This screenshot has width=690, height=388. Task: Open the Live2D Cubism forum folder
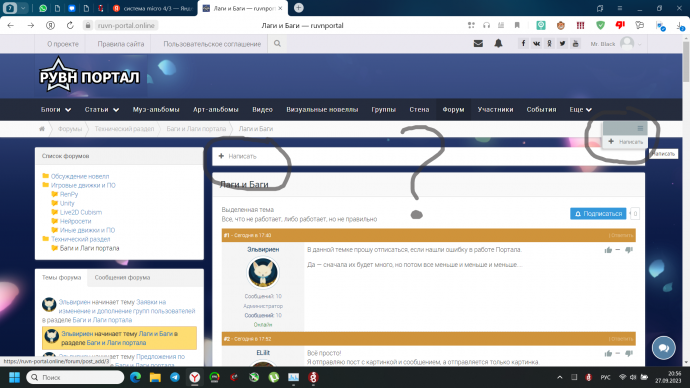point(81,212)
